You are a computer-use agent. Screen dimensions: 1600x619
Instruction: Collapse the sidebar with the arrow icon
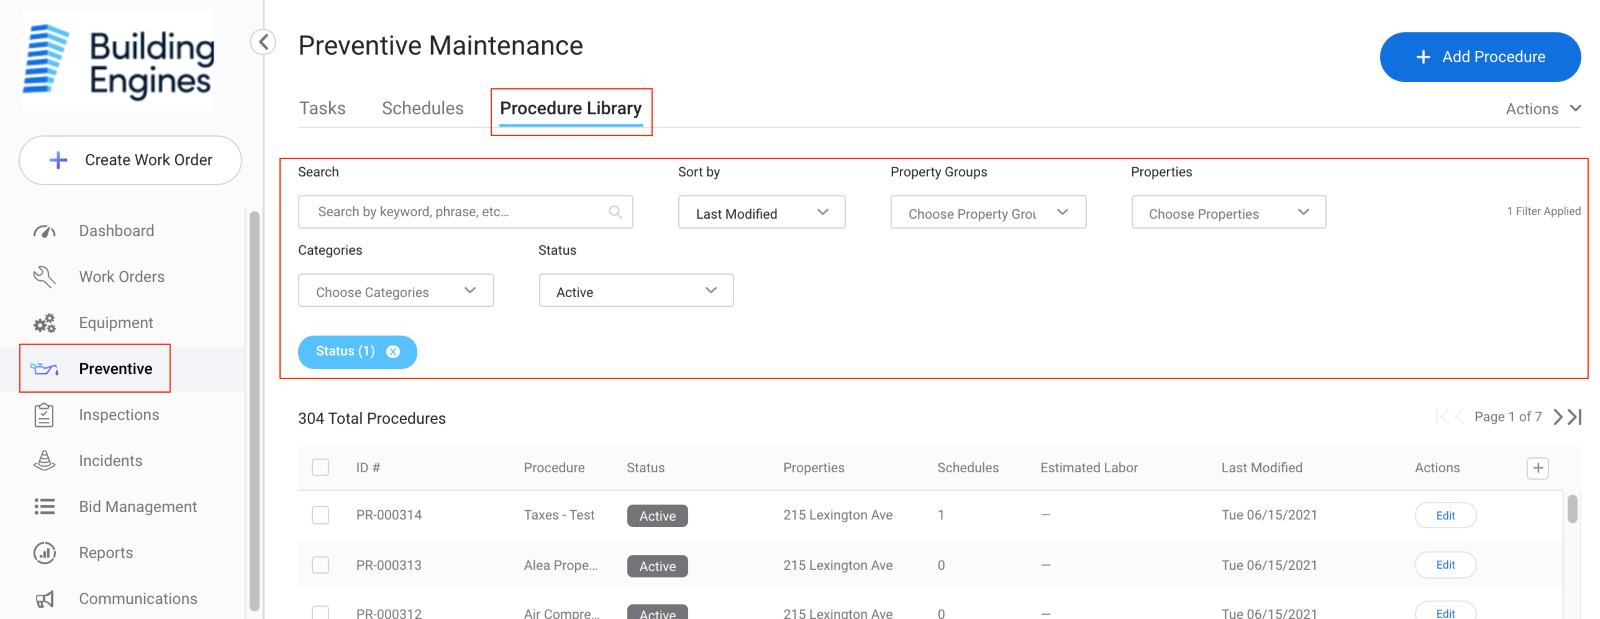click(x=263, y=42)
